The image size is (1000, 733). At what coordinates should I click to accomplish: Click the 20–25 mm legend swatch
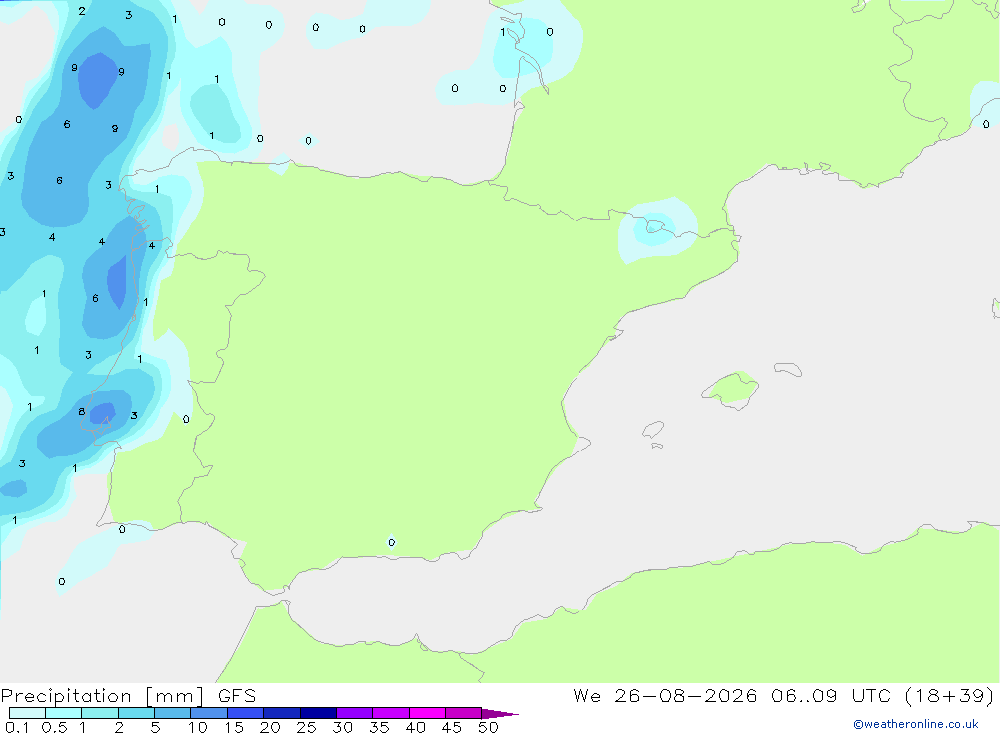tap(282, 713)
